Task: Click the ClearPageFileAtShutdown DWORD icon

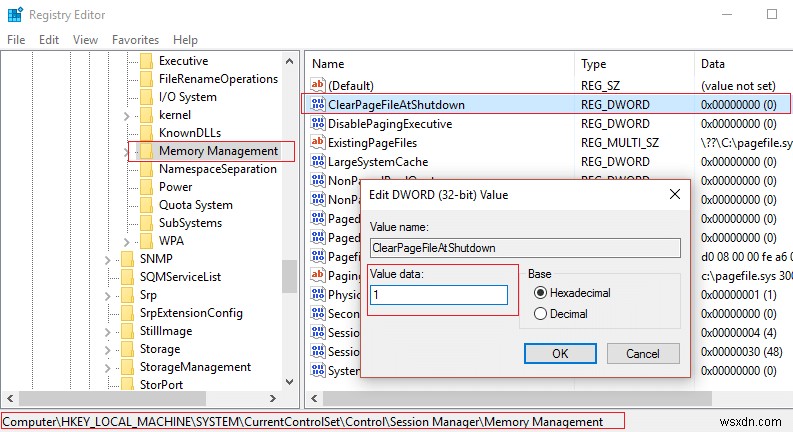Action: click(x=318, y=104)
